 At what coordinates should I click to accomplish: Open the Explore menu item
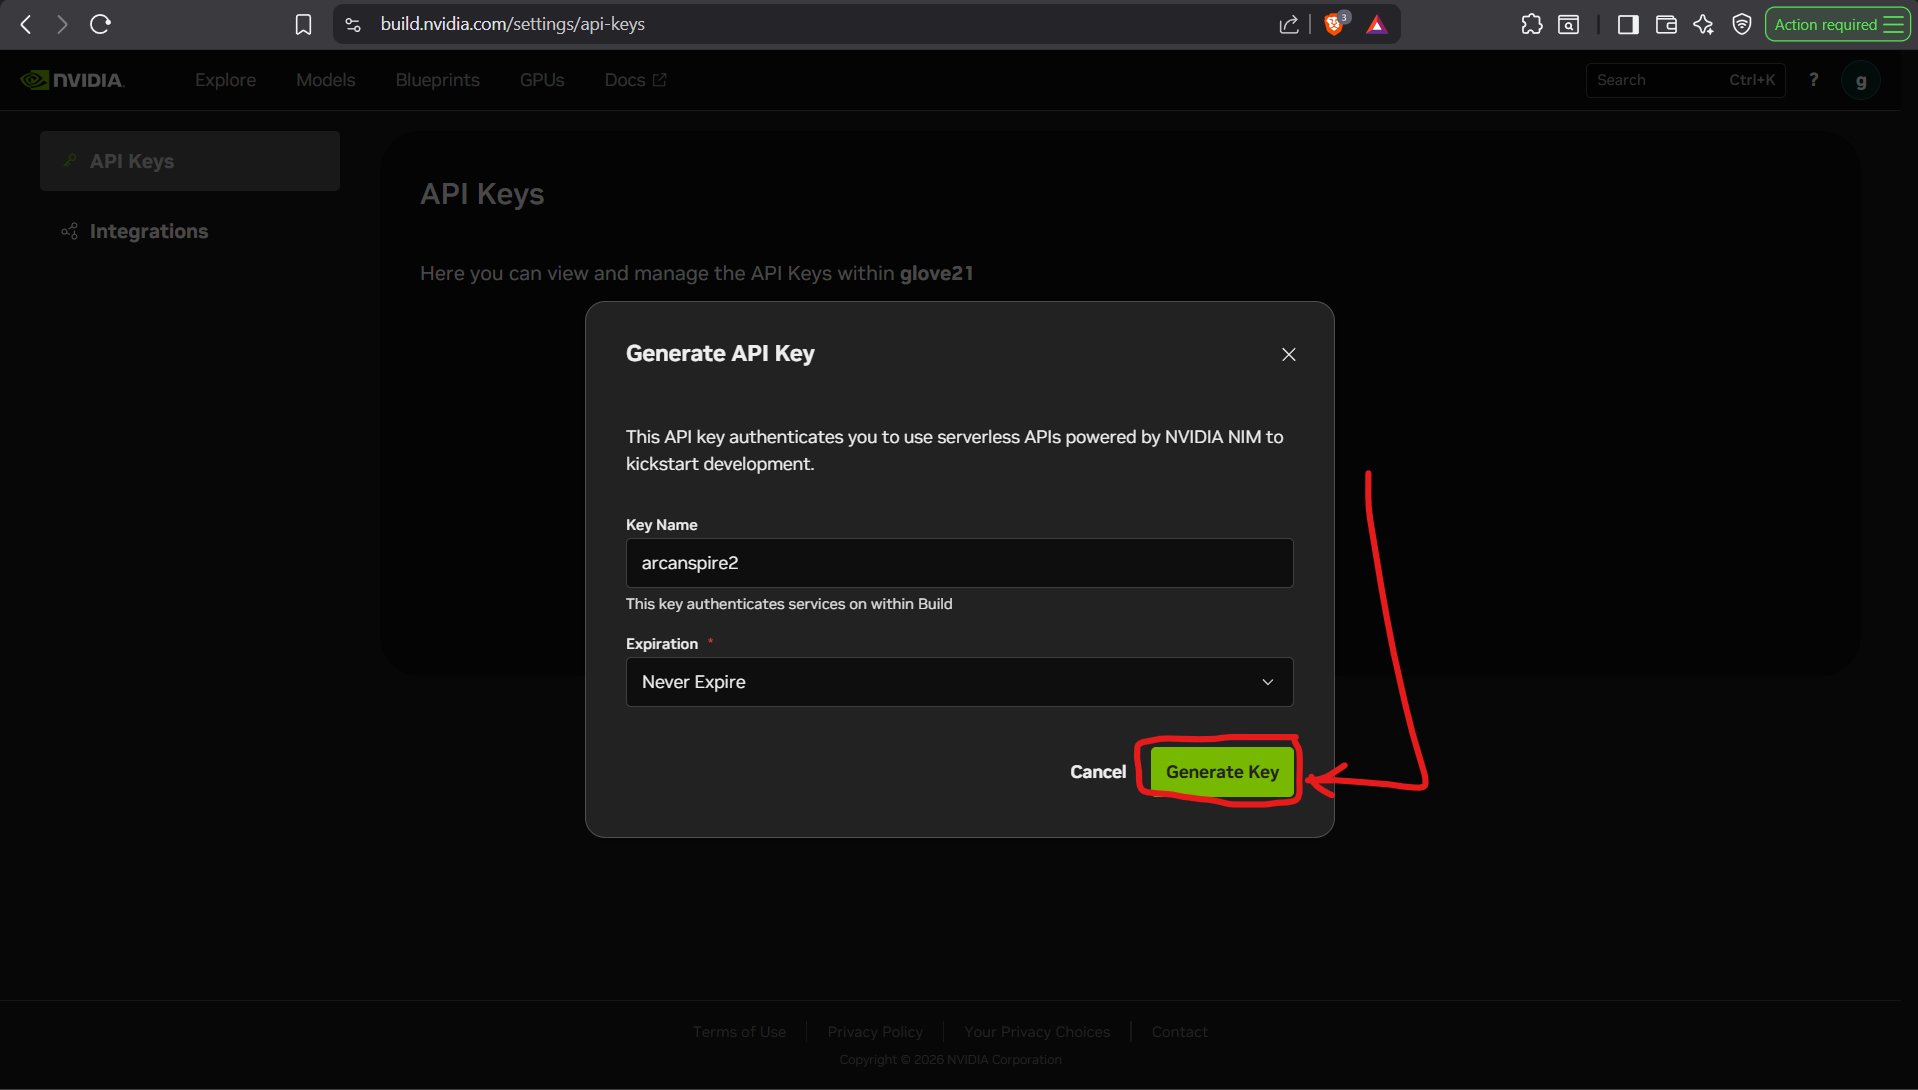(x=225, y=80)
